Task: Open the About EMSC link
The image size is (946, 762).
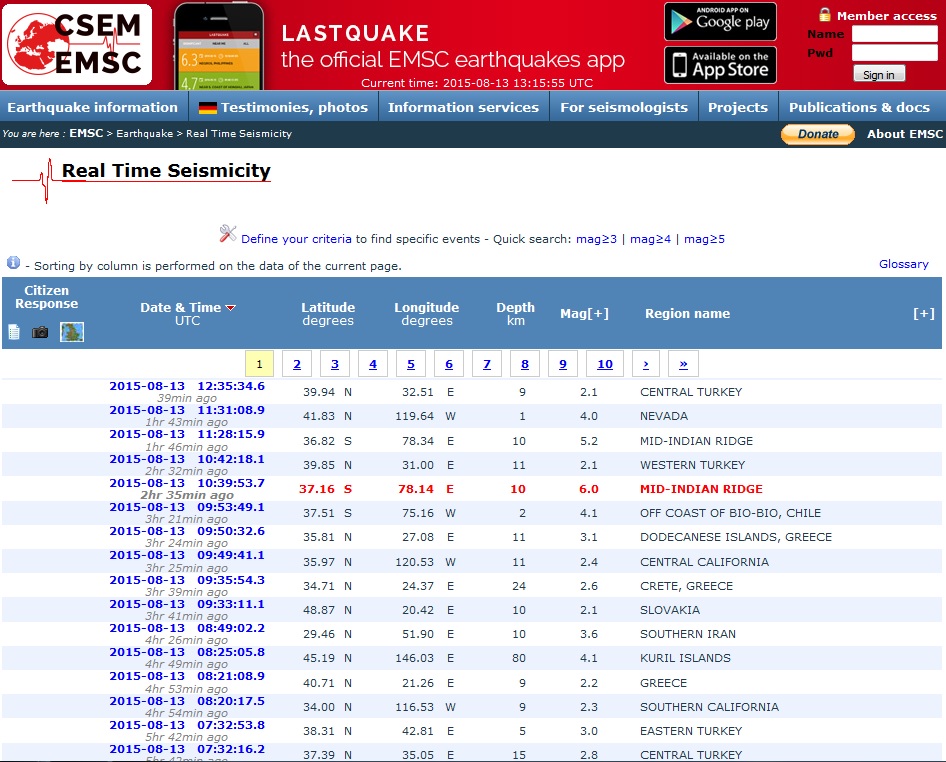Action: click(x=904, y=134)
